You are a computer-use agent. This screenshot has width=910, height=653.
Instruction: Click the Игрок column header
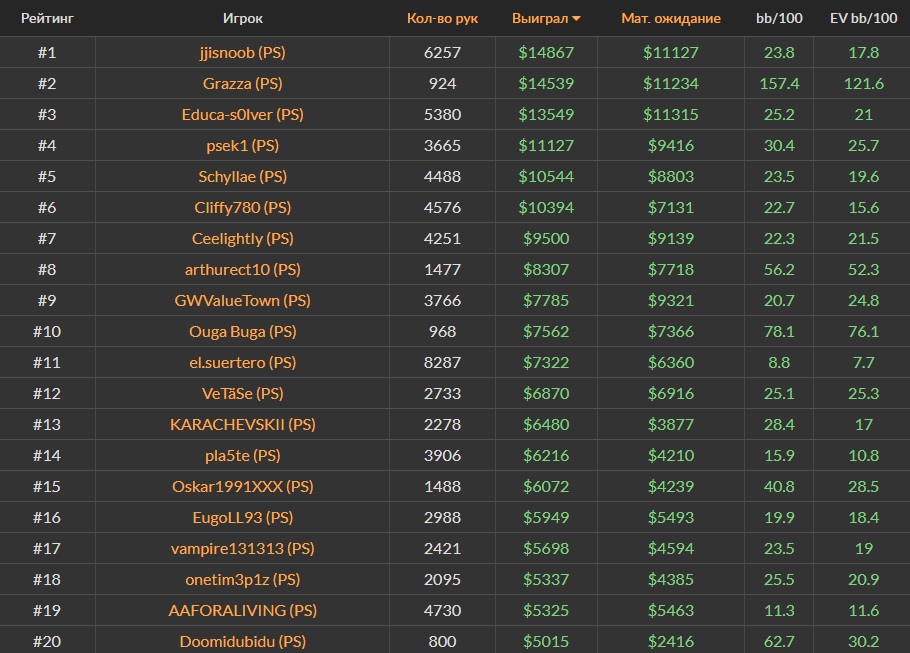click(243, 18)
